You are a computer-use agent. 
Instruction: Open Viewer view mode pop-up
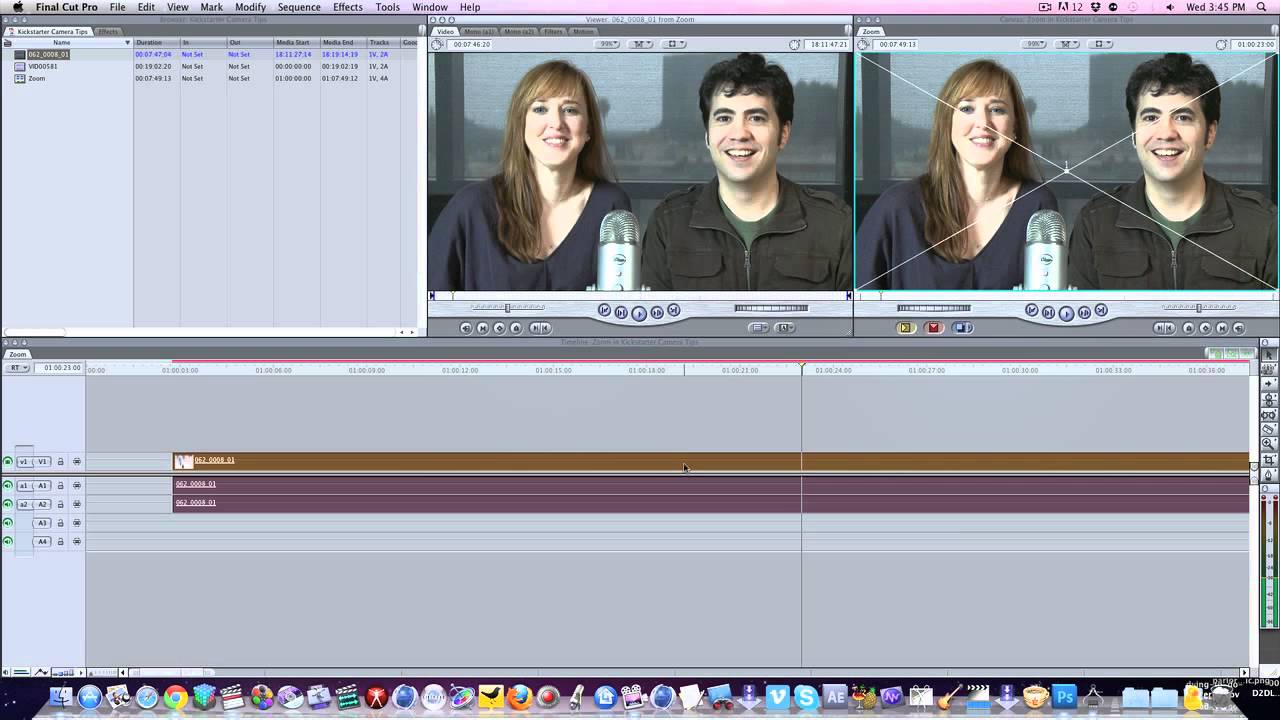click(673, 44)
